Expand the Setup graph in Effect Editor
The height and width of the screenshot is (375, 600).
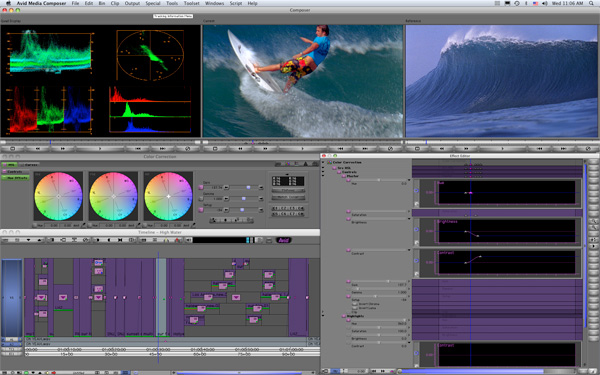click(x=409, y=297)
